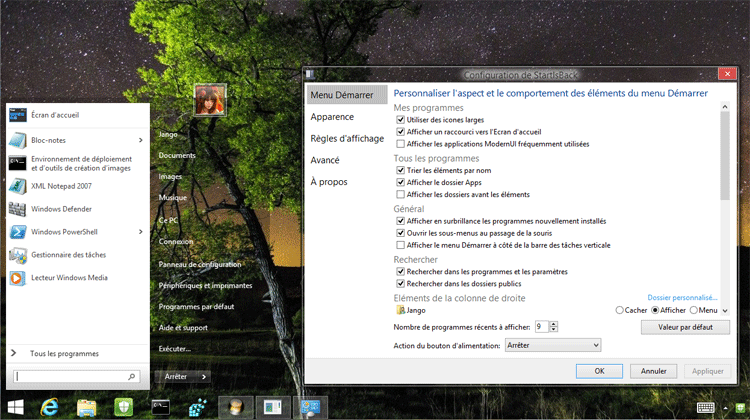The width and height of the screenshot is (750, 420).
Task: Switch to the Apparence tab
Action: coord(332,117)
